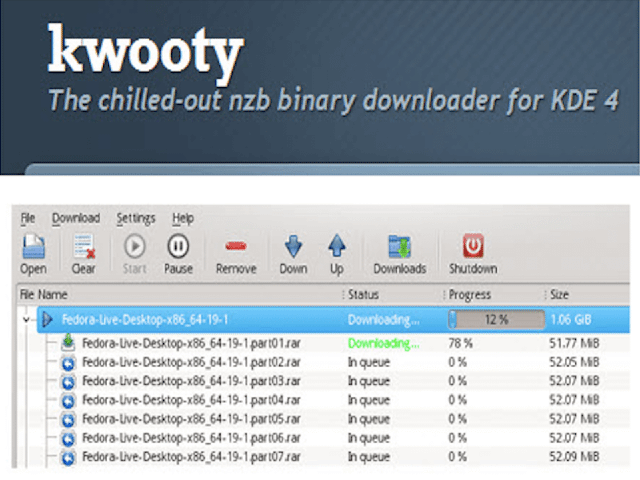This screenshot has width=640, height=480.
Task: Click the 78 % progress value
Action: coord(460,343)
